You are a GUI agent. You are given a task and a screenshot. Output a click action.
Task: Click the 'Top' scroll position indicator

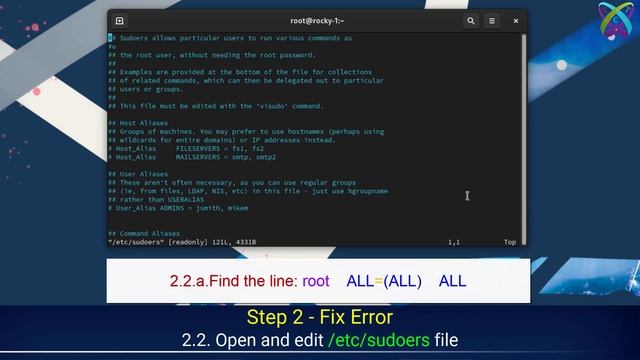[x=510, y=242]
